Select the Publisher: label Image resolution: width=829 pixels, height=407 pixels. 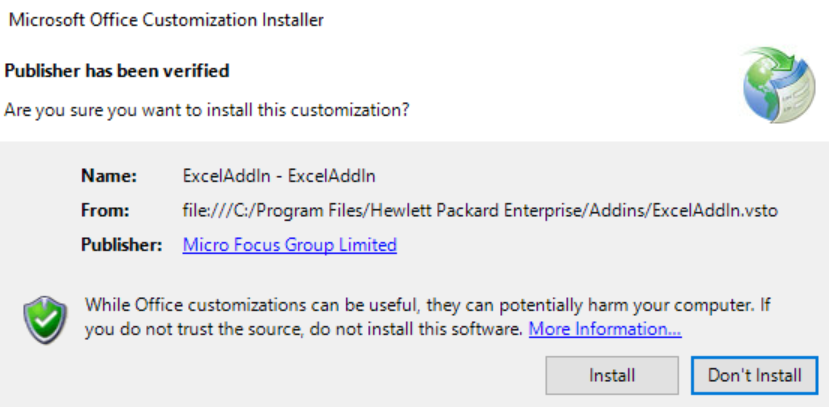pos(121,245)
